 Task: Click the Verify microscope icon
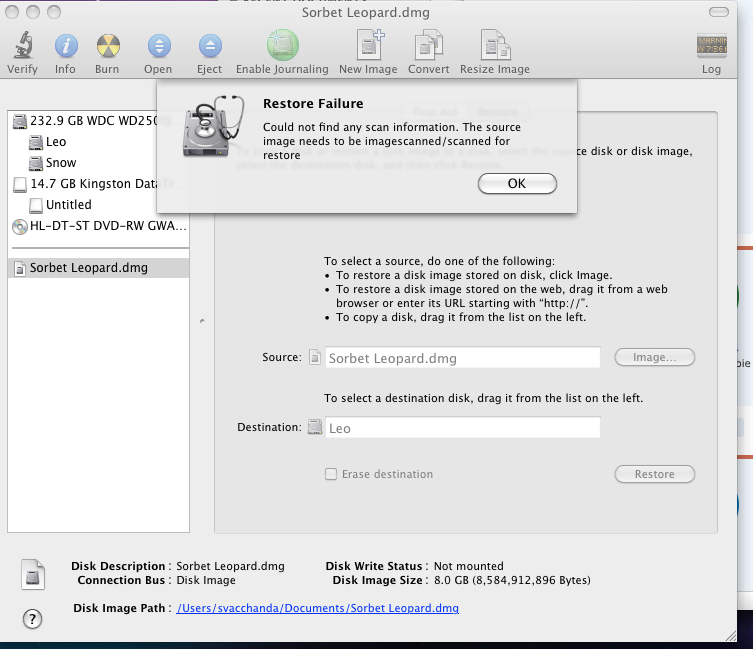[22, 46]
